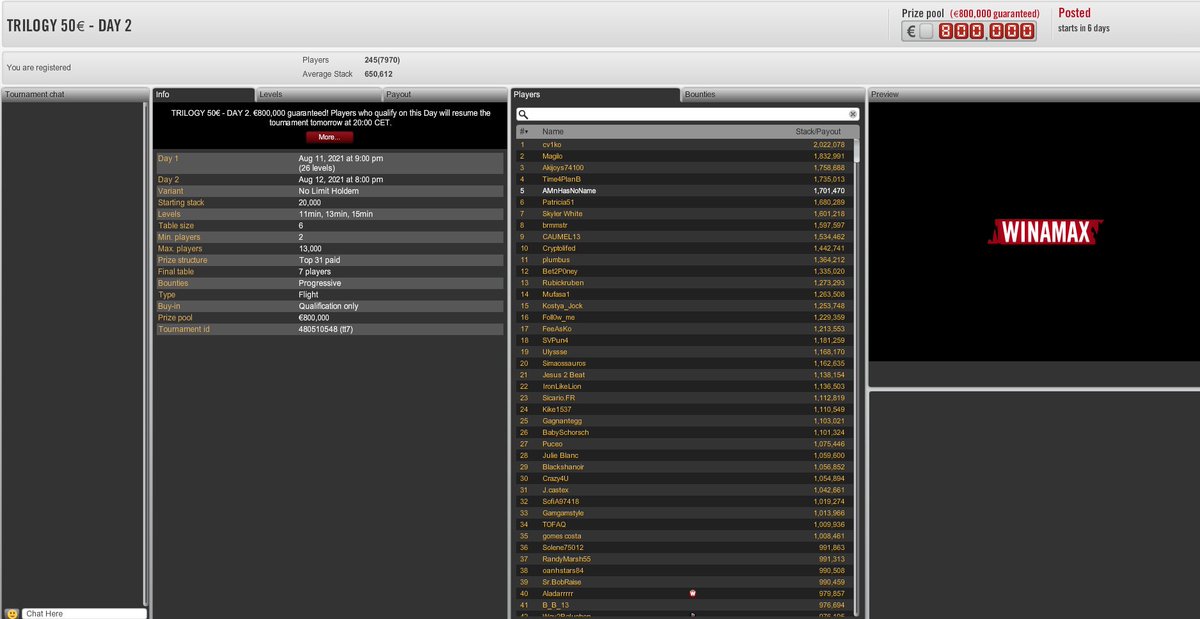Click the red Posted status text
The height and width of the screenshot is (619, 1200).
tap(1075, 13)
